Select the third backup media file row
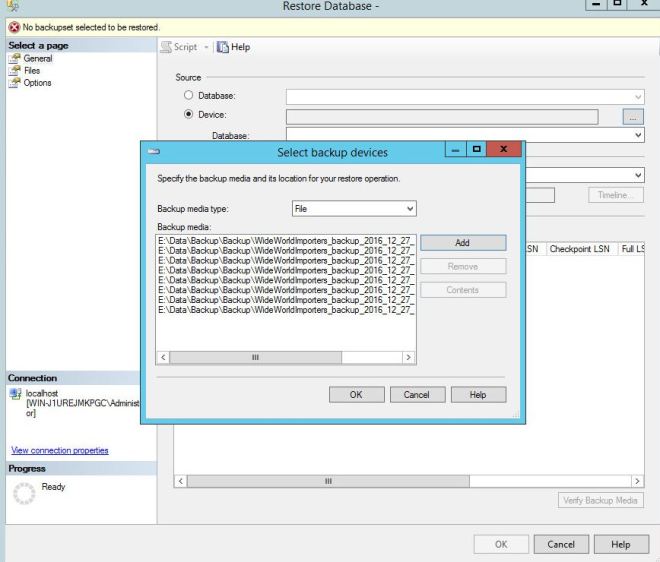This screenshot has height=562, width=660. pos(286,261)
